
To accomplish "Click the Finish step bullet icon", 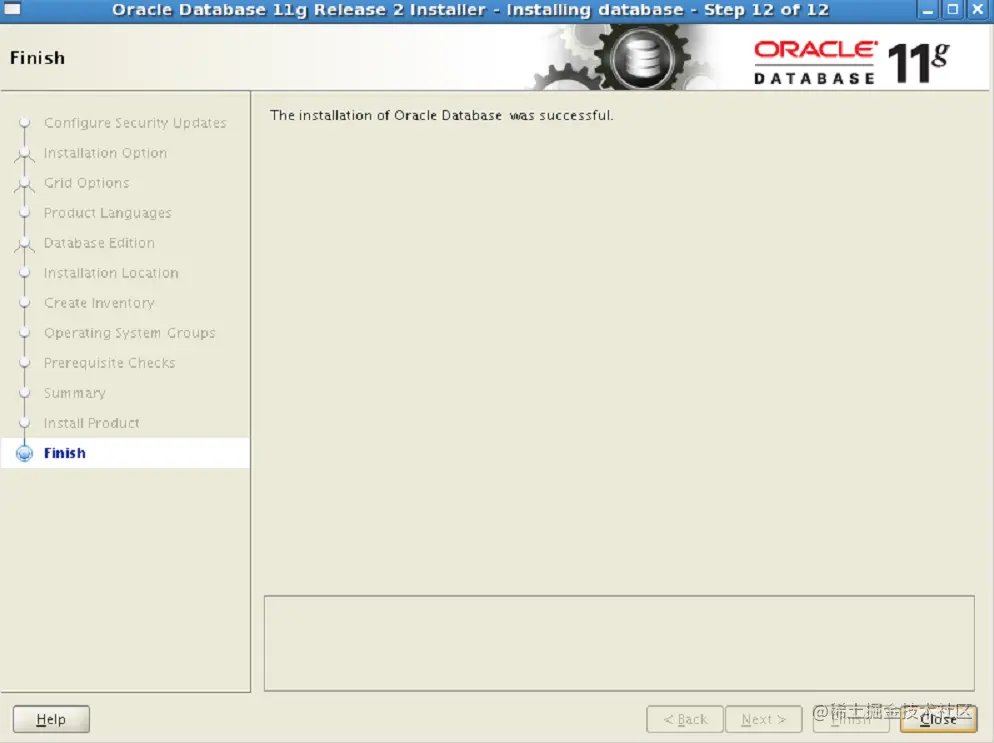I will [x=24, y=453].
